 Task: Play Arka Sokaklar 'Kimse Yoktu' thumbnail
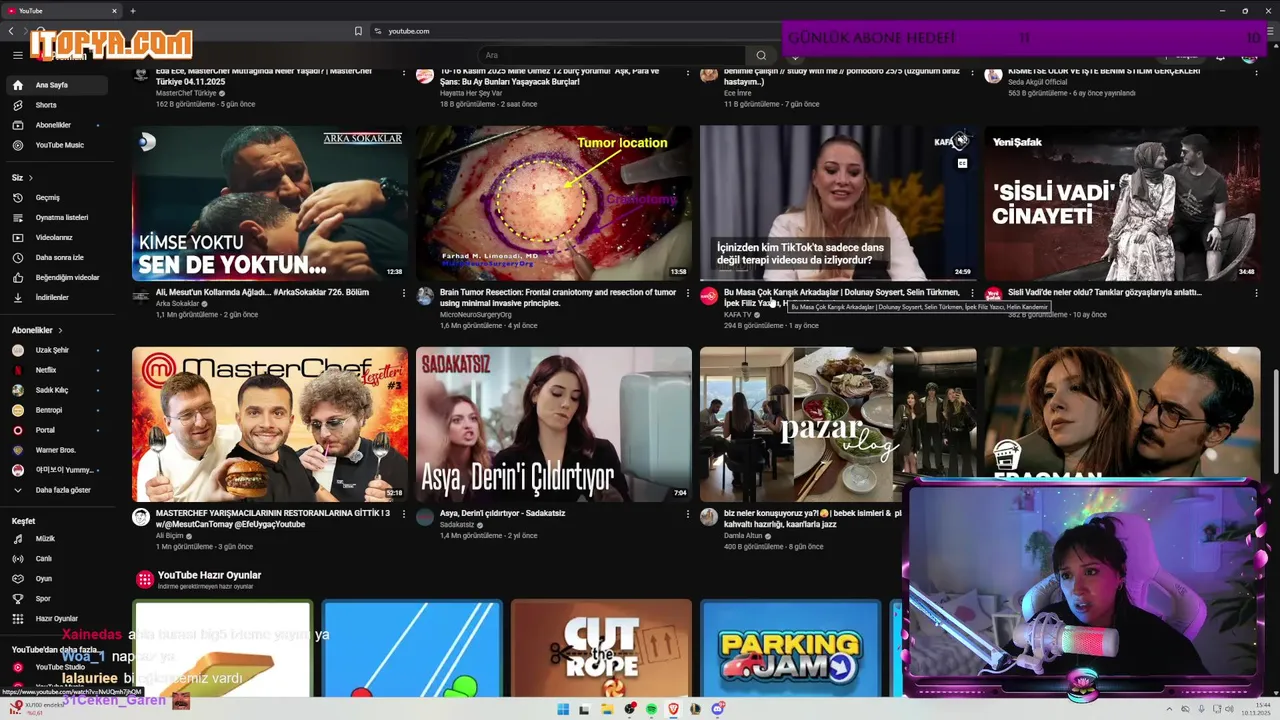point(270,203)
